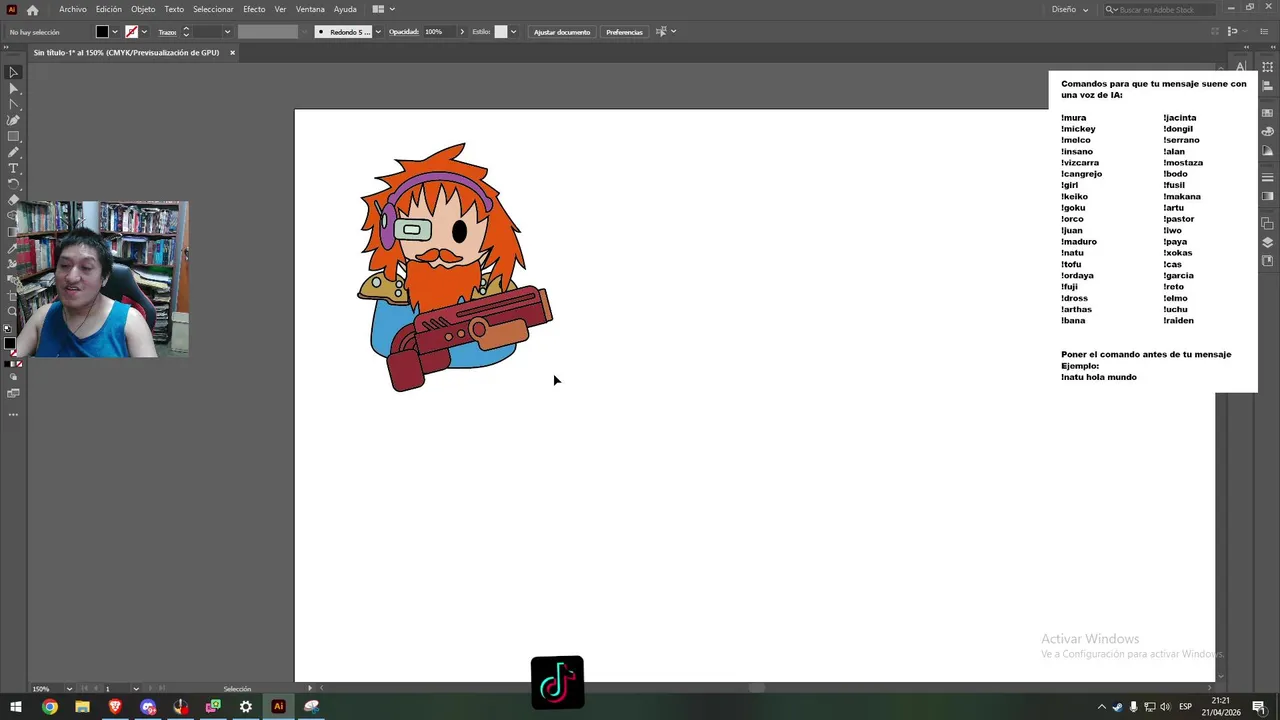Open the Character panel icon

pyautogui.click(x=1240, y=66)
